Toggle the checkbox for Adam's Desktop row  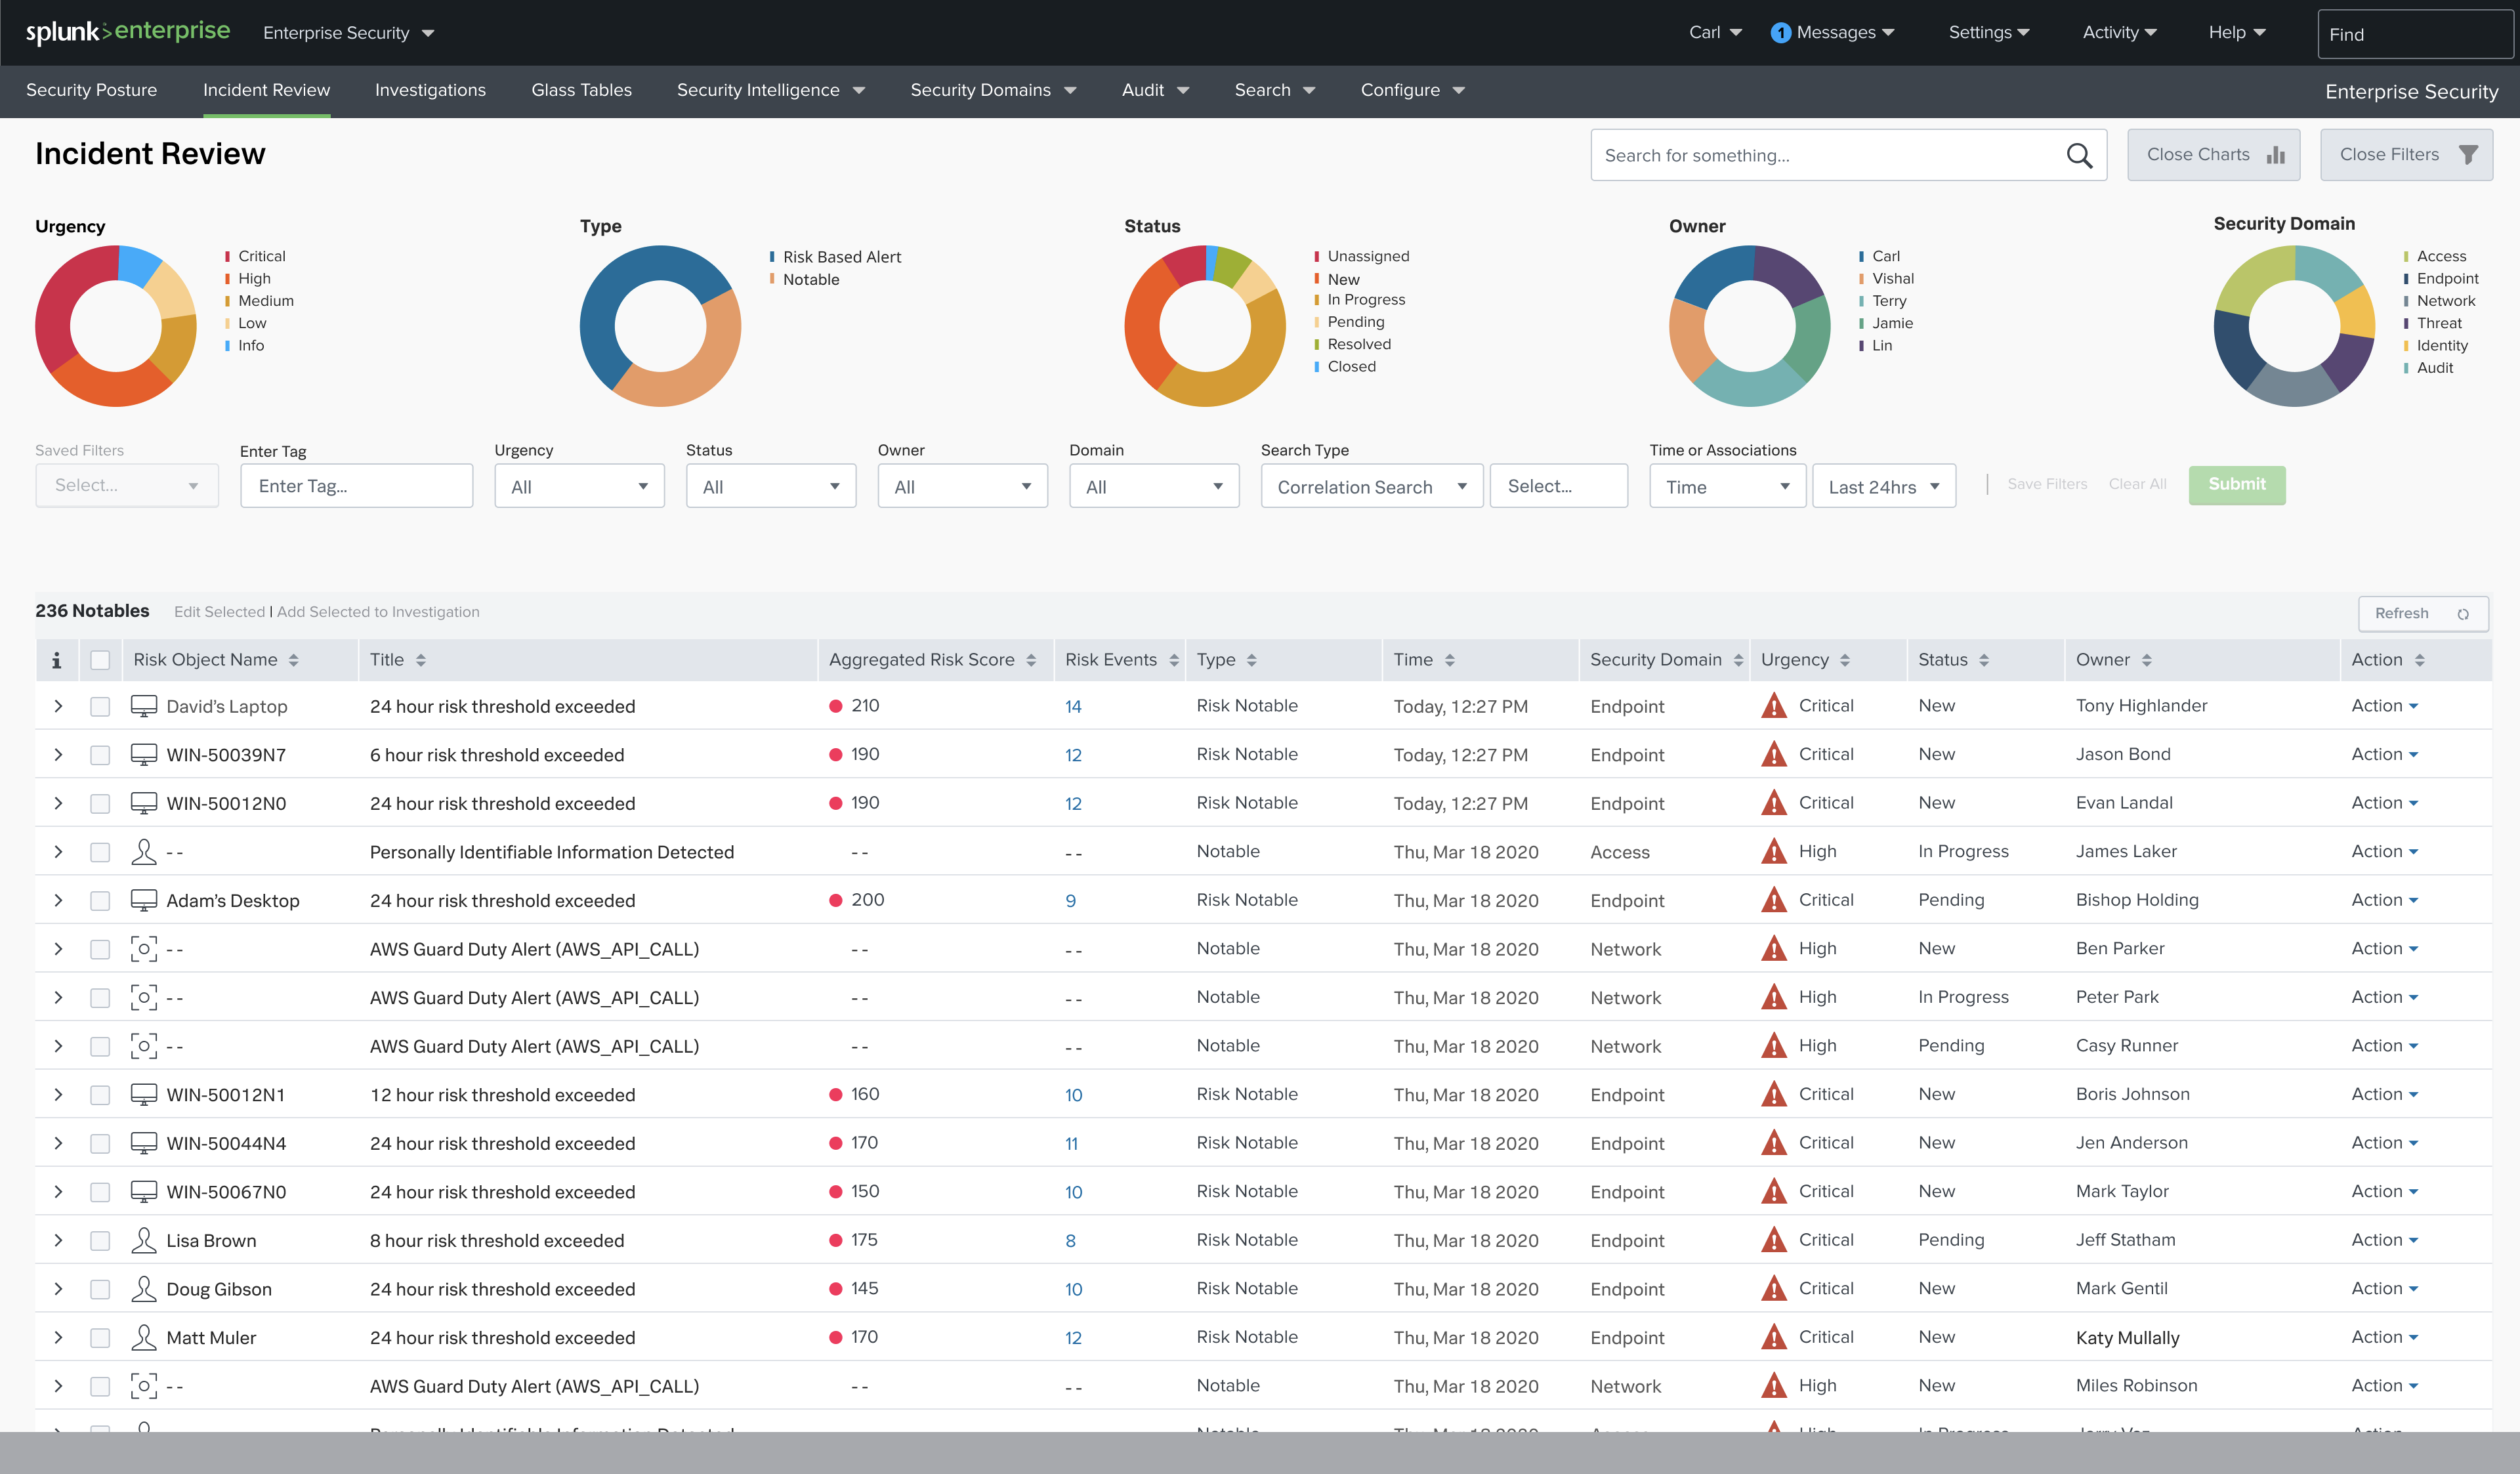pos(98,900)
